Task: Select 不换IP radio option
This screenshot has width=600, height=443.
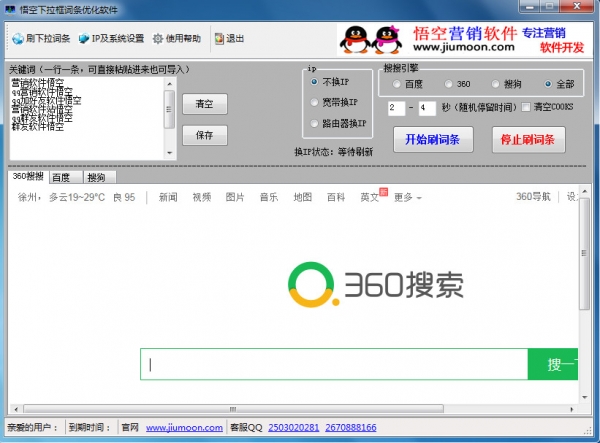Action: (x=314, y=82)
